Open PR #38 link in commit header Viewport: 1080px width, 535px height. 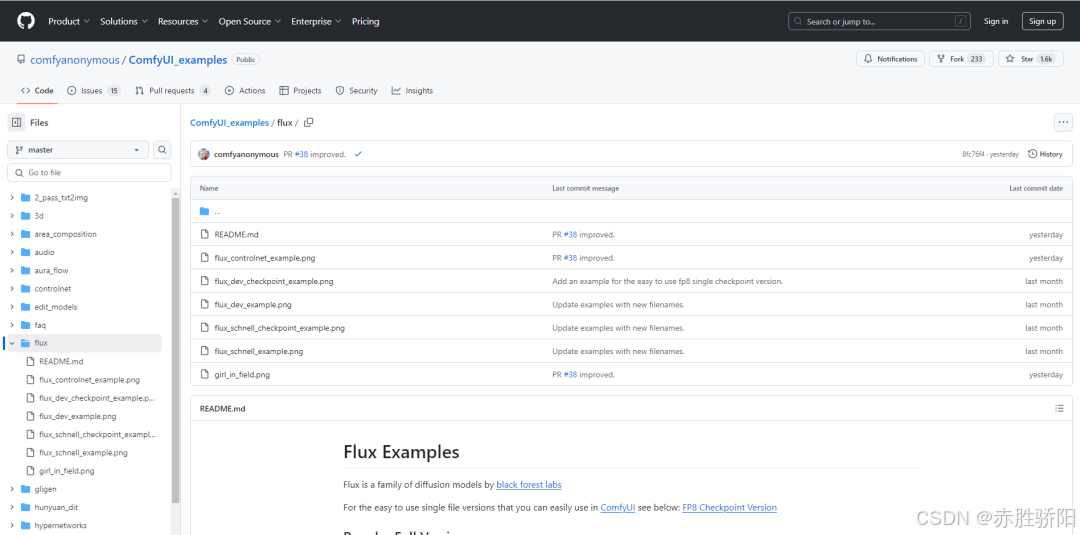[x=301, y=154]
